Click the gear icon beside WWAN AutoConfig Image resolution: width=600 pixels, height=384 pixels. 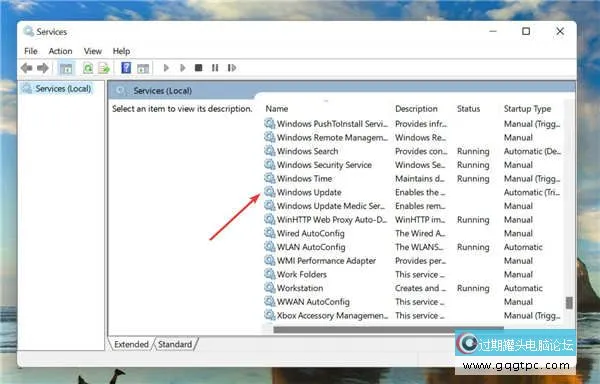tap(270, 301)
